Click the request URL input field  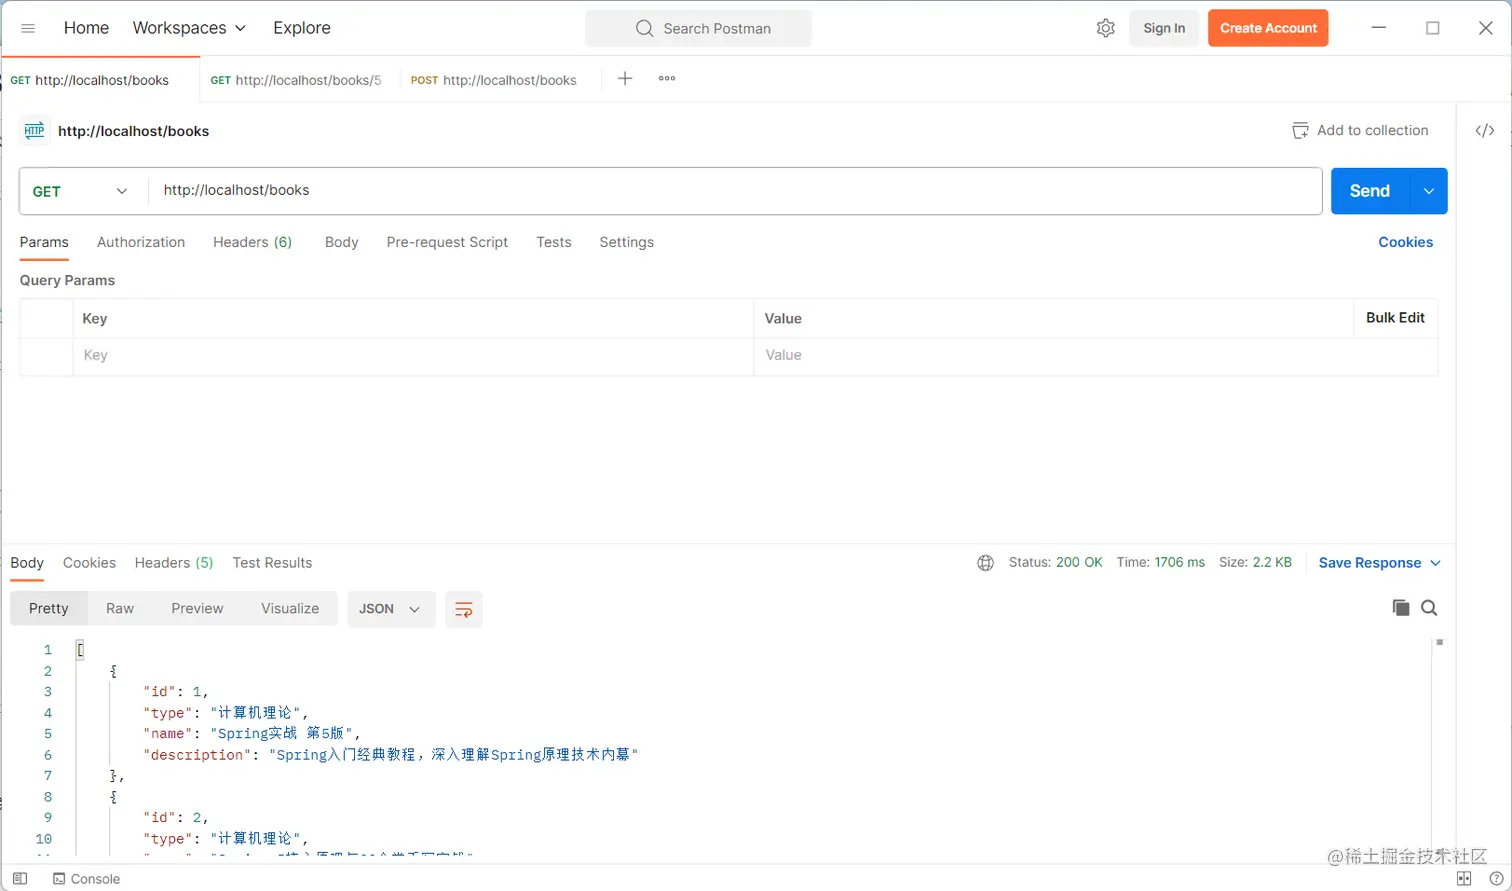point(735,191)
